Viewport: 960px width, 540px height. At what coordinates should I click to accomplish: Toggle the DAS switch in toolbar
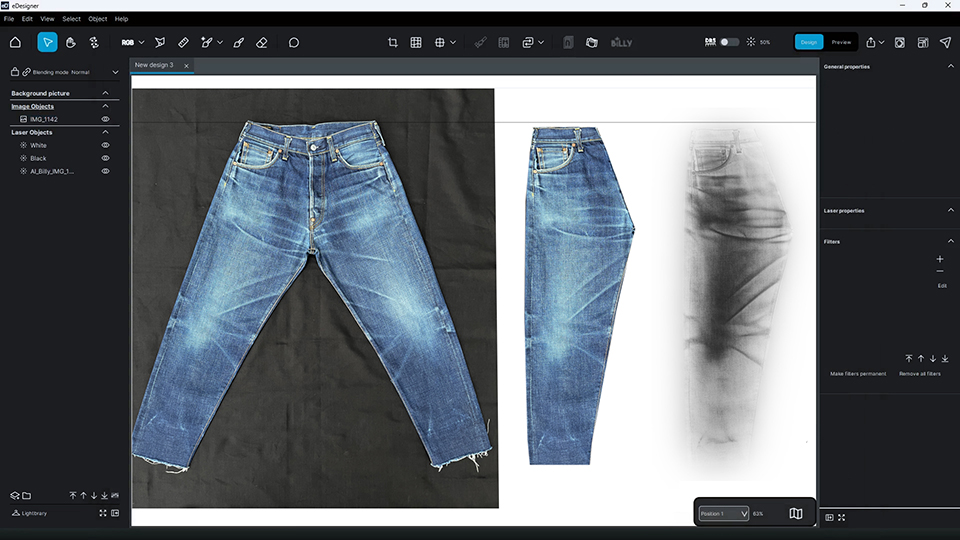[729, 42]
